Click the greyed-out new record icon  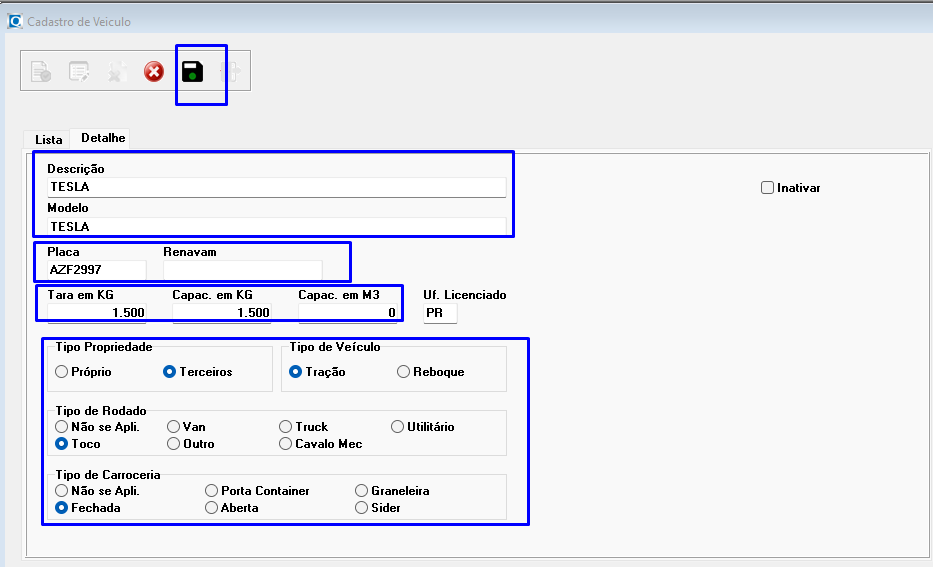click(41, 72)
